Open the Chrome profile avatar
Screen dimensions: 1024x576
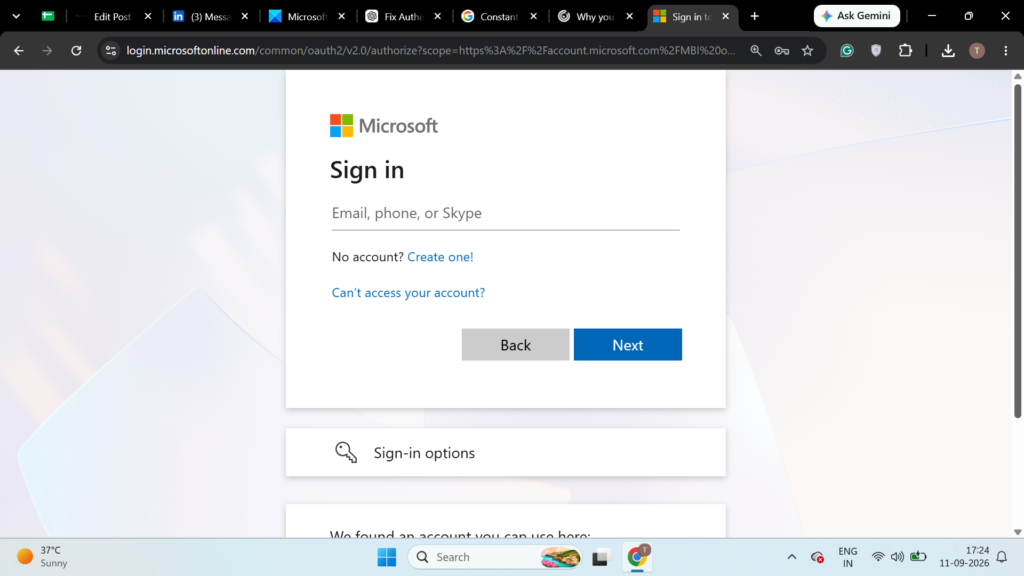click(977, 50)
